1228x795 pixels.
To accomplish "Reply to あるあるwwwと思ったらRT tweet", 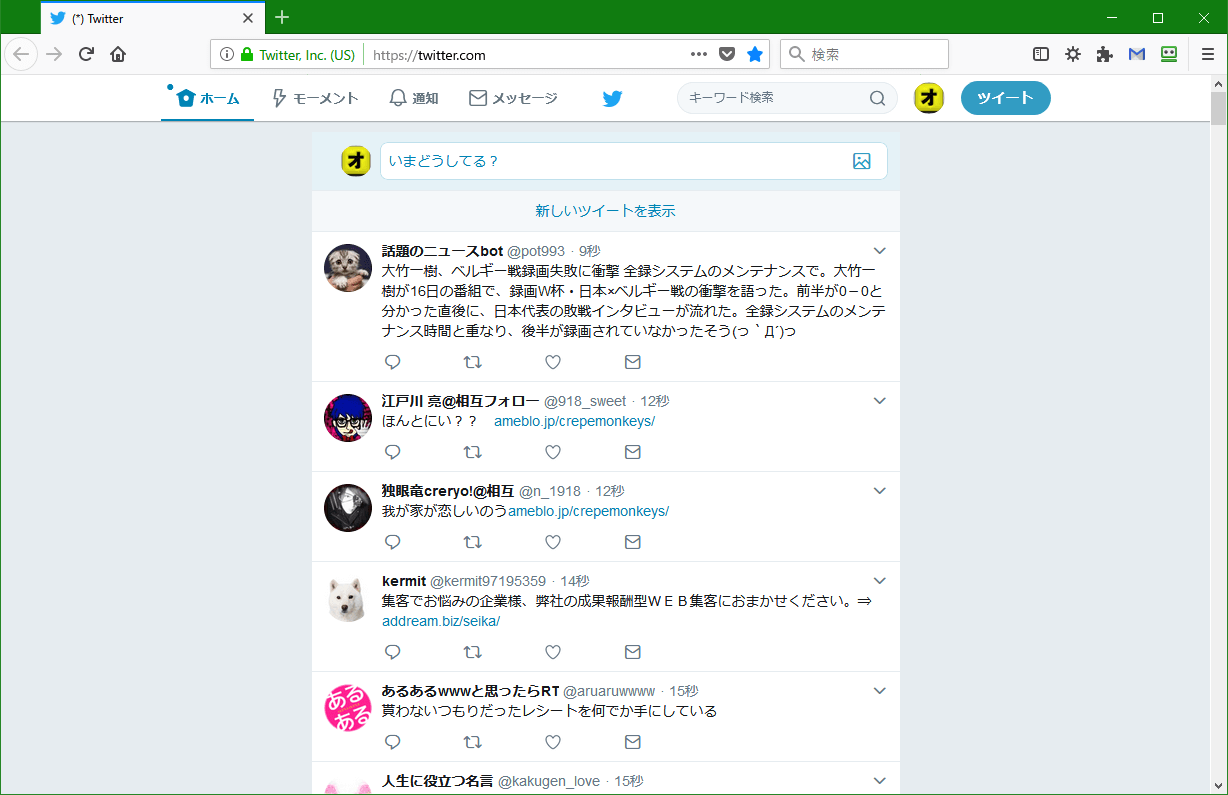I will coord(393,742).
